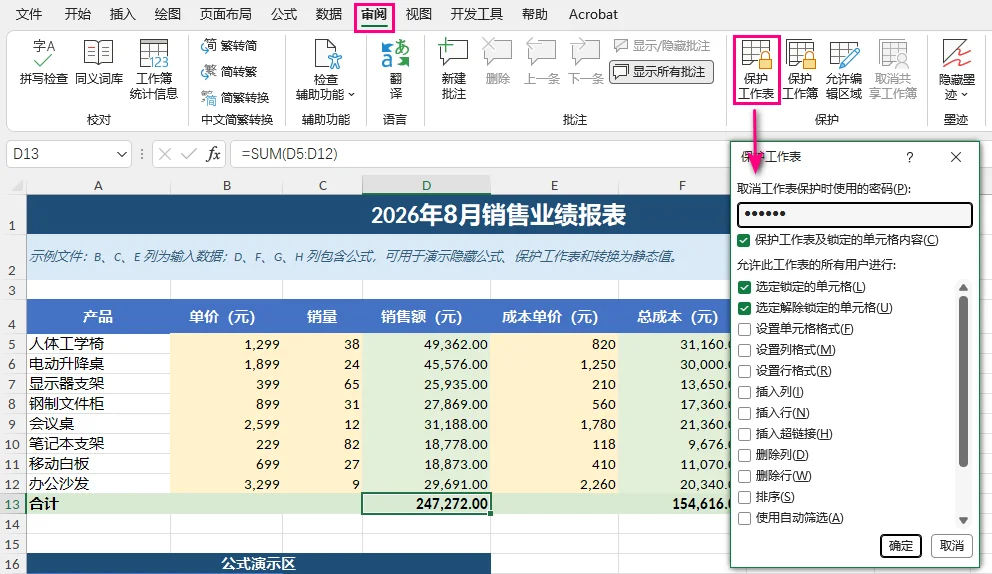This screenshot has height=574, width=992.
Task: Click the password input field
Action: click(855, 215)
